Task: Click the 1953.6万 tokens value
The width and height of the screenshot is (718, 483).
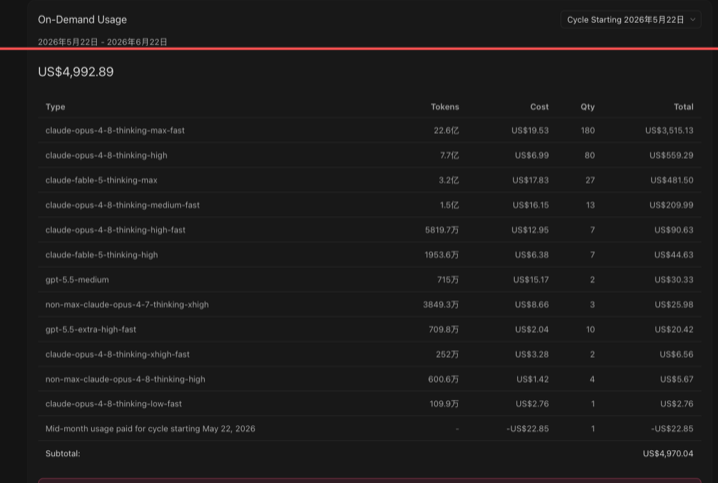Action: [x=441, y=255]
